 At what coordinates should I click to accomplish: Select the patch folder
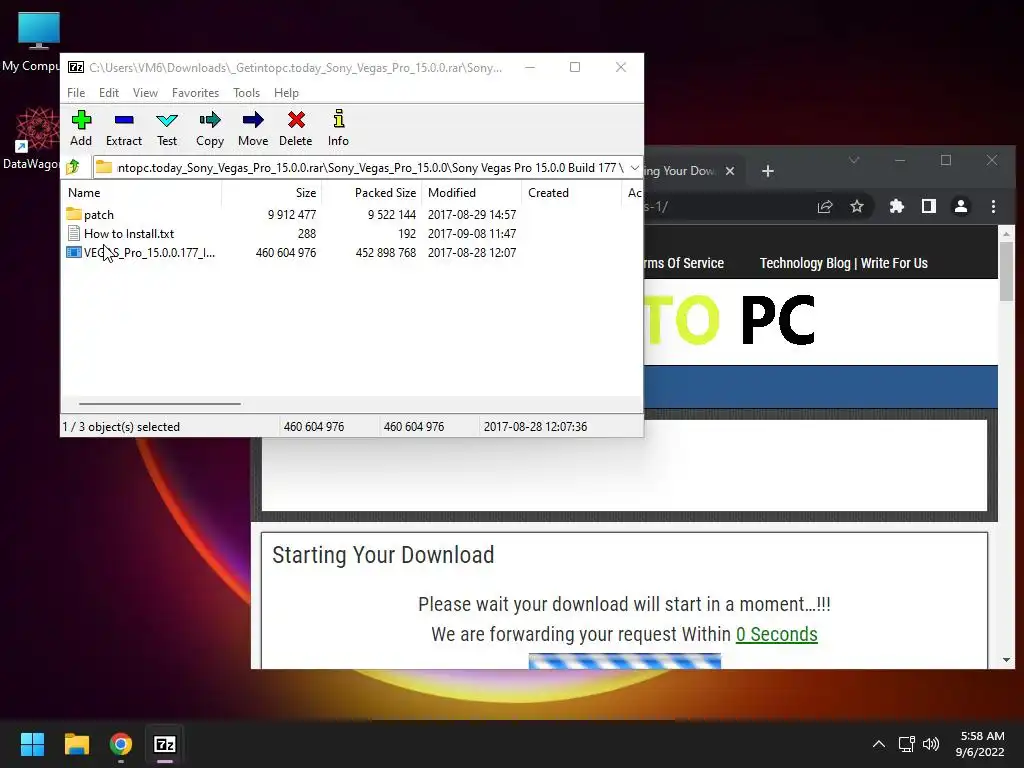click(90, 214)
